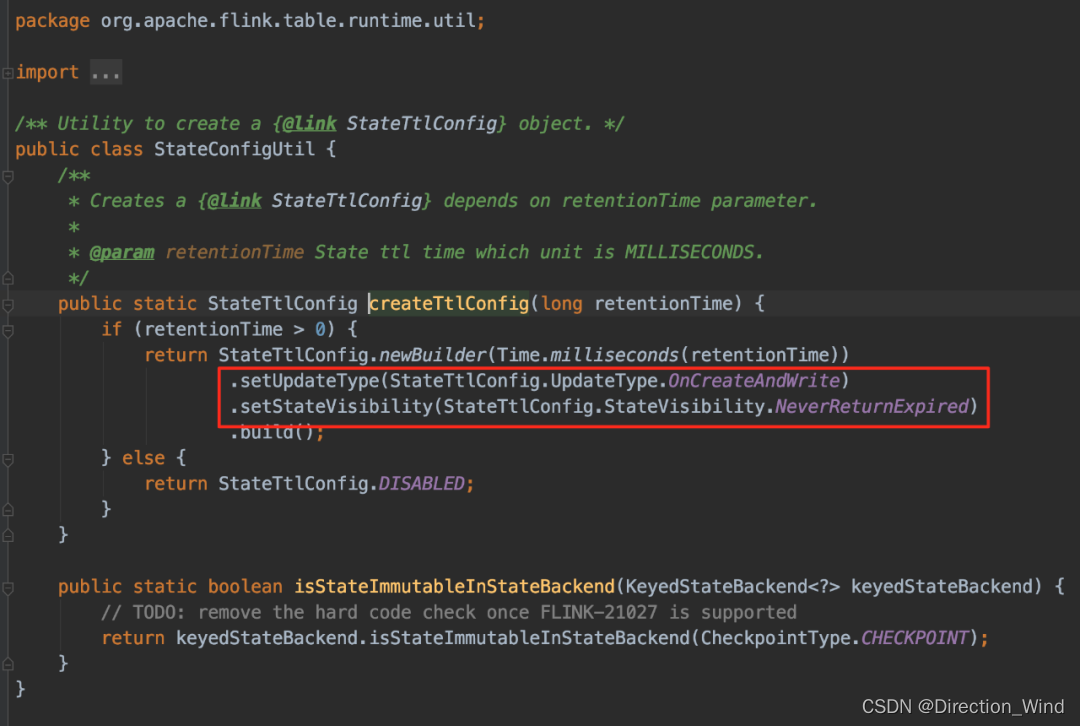Viewport: 1080px width, 726px height.
Task: Click isStateImmutableInStateBackend in the method declaration
Action: pos(455,587)
